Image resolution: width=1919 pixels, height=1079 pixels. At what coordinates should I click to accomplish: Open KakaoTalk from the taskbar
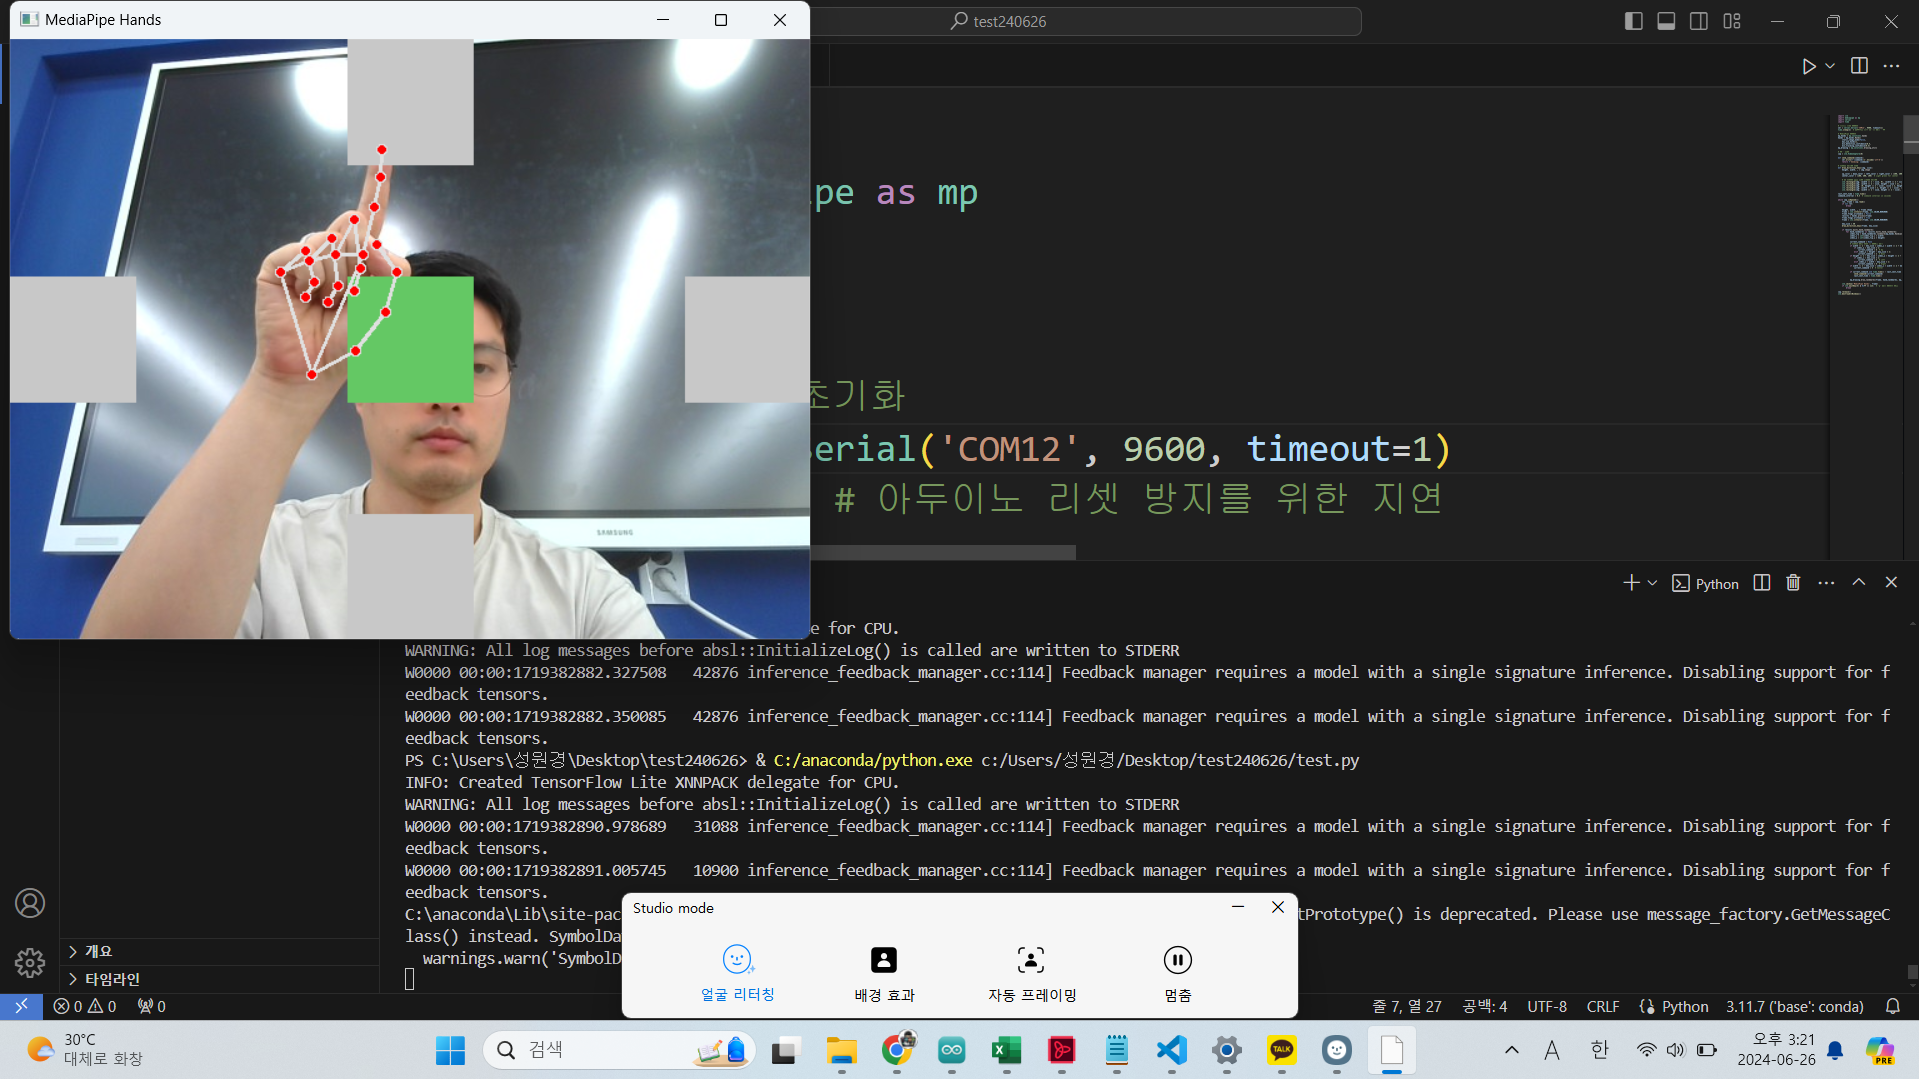(1282, 1050)
